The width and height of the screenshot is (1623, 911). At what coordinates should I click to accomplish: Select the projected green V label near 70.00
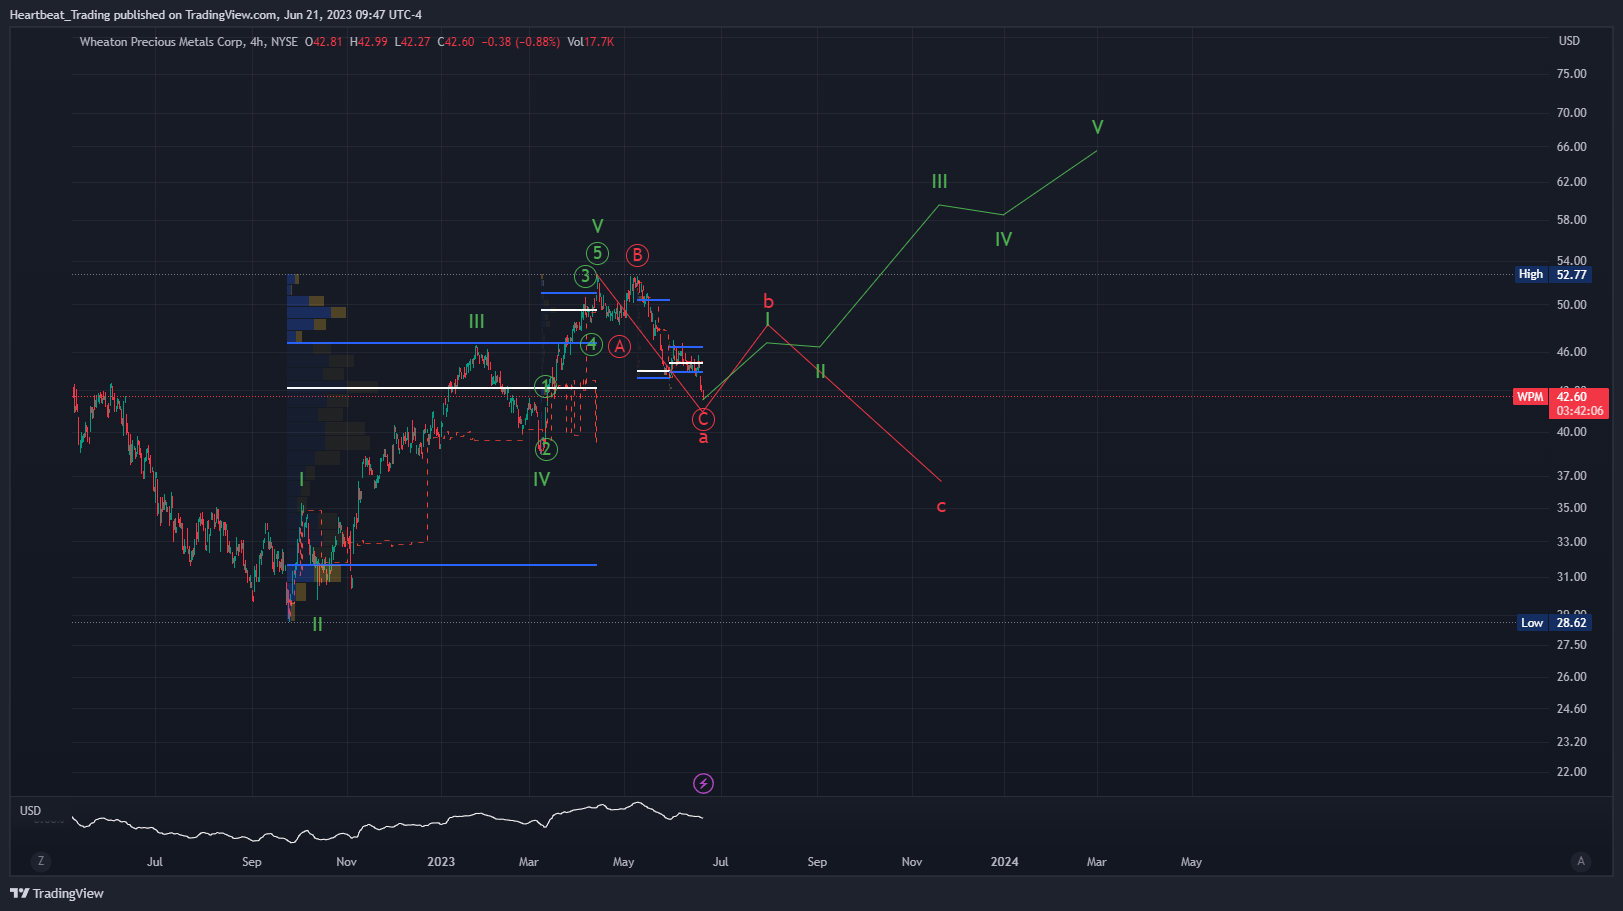(x=1097, y=127)
